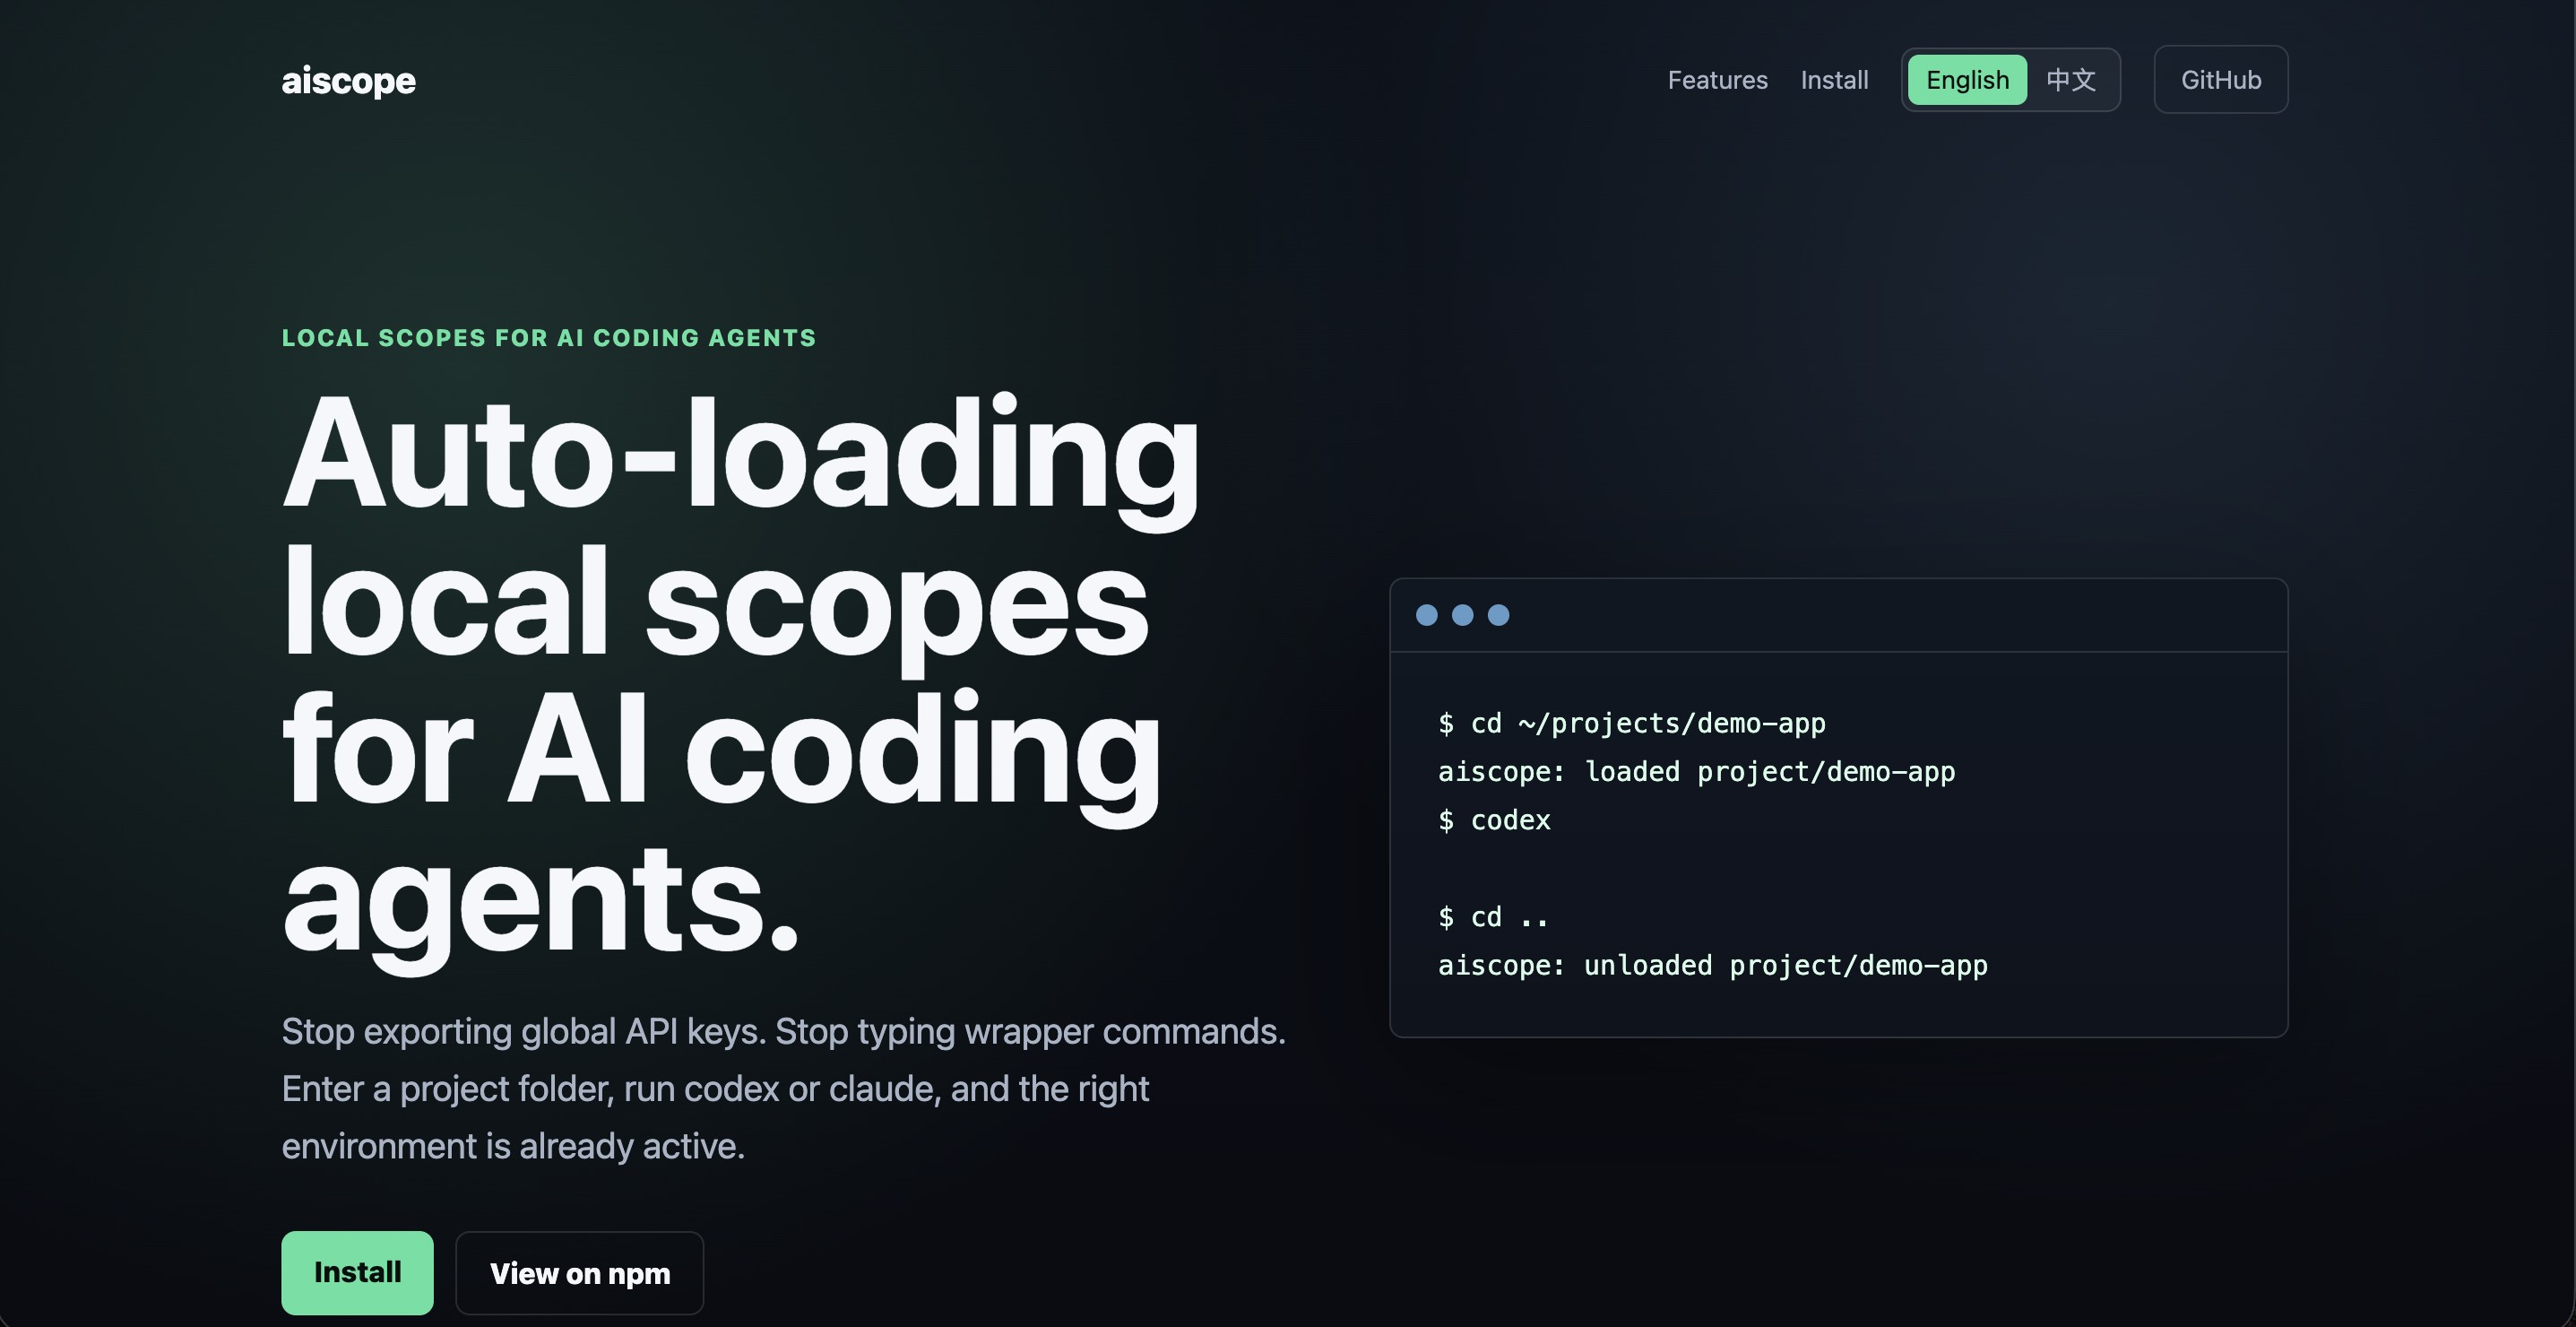This screenshot has width=2576, height=1327.
Task: Click 'aiscope: loaded project/demo-app' line
Action: [1696, 771]
